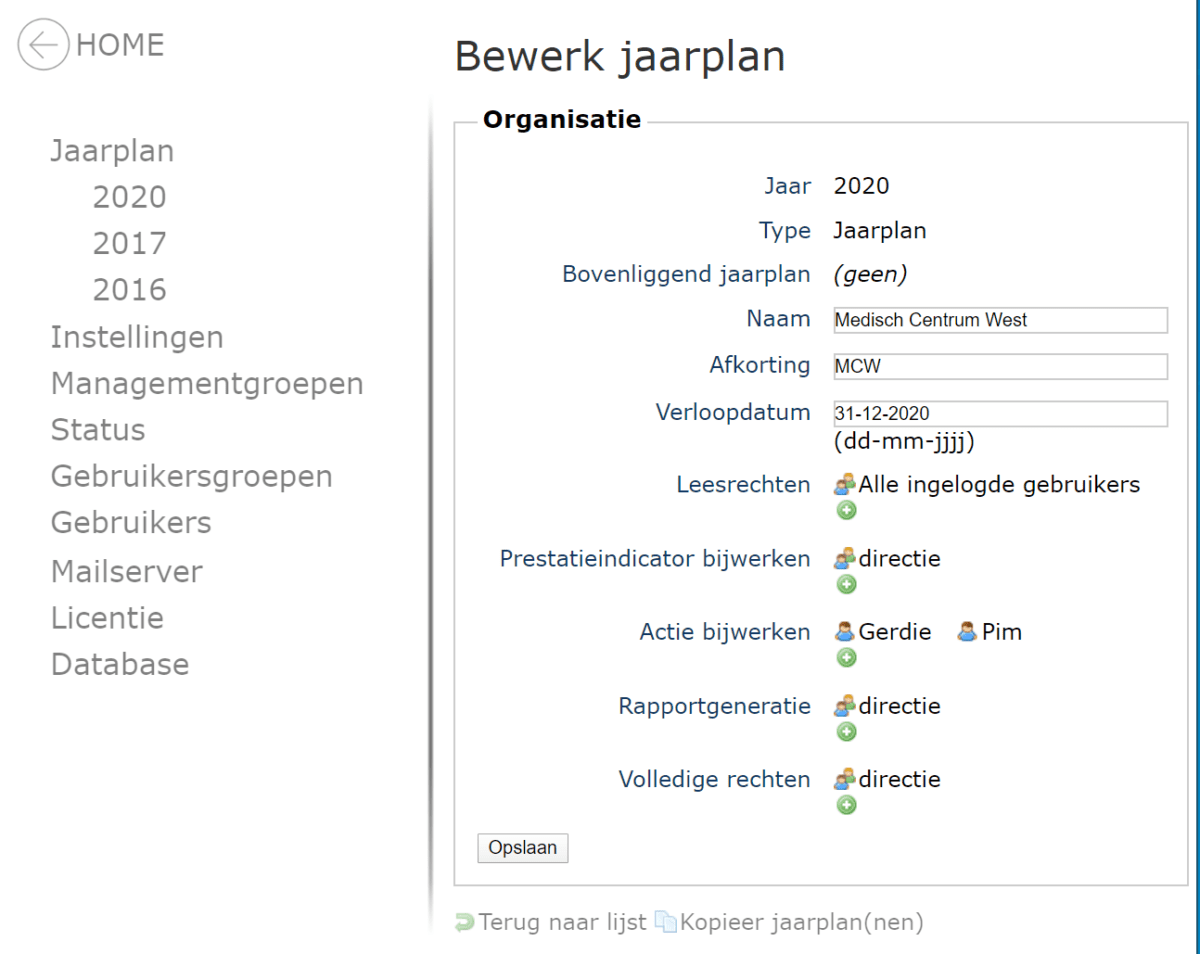Image resolution: width=1200 pixels, height=954 pixels.
Task: Add group under Volledige rechten
Action: pyautogui.click(x=846, y=805)
